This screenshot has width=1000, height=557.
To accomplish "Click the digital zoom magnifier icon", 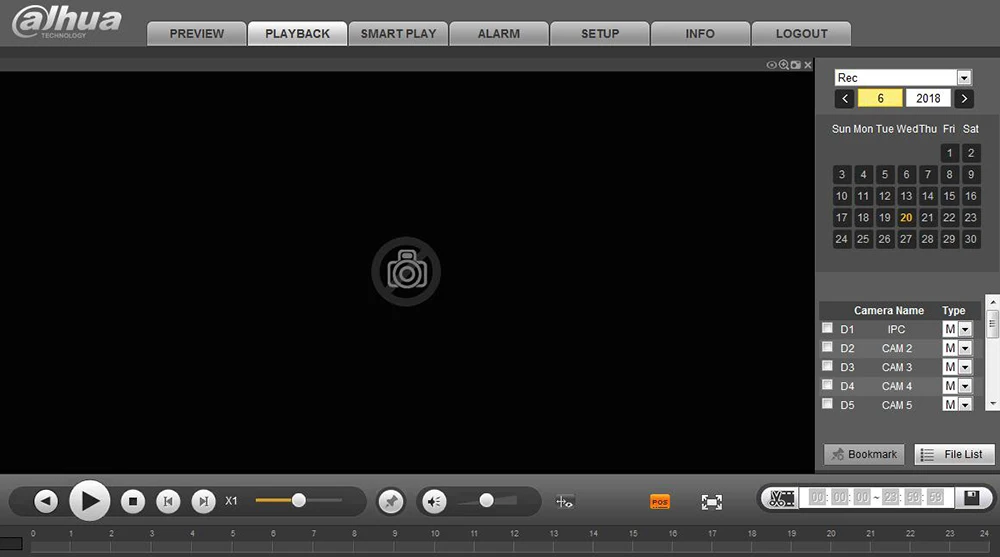I will tap(784, 65).
